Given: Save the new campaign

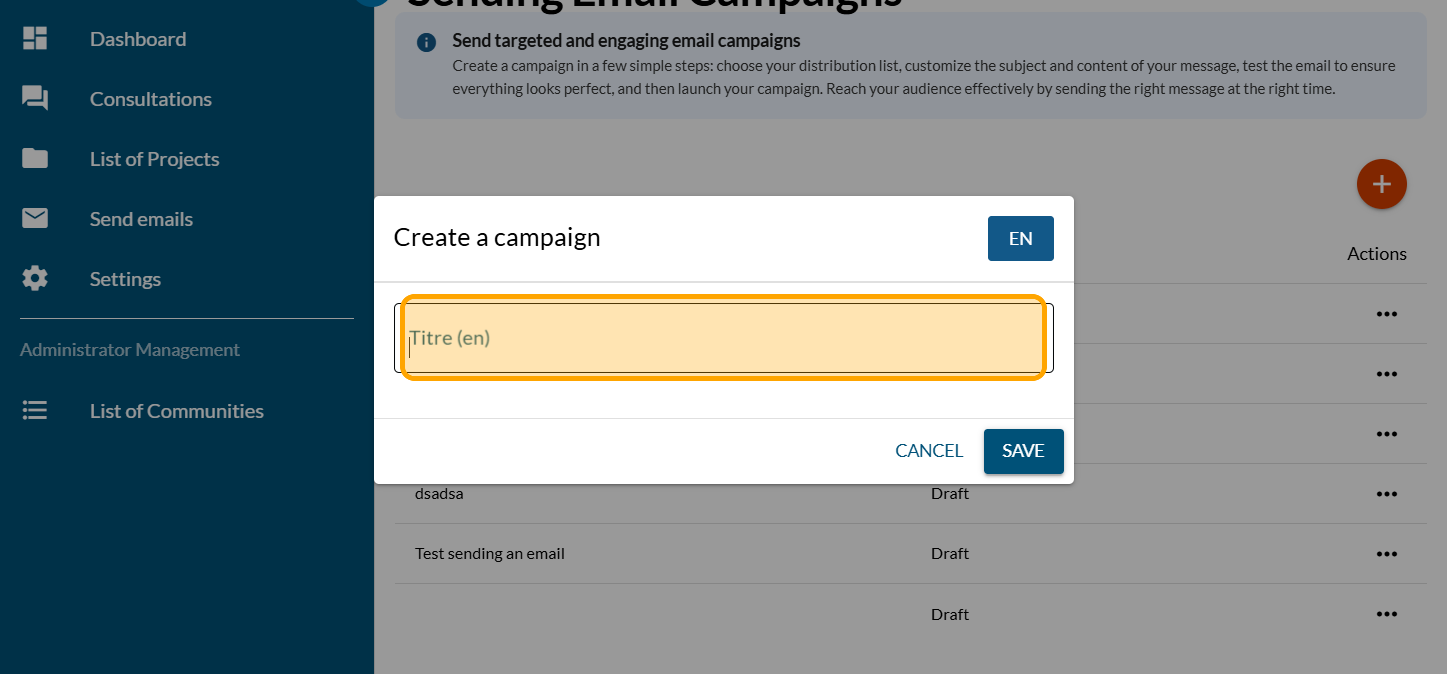Looking at the screenshot, I should 1023,451.
